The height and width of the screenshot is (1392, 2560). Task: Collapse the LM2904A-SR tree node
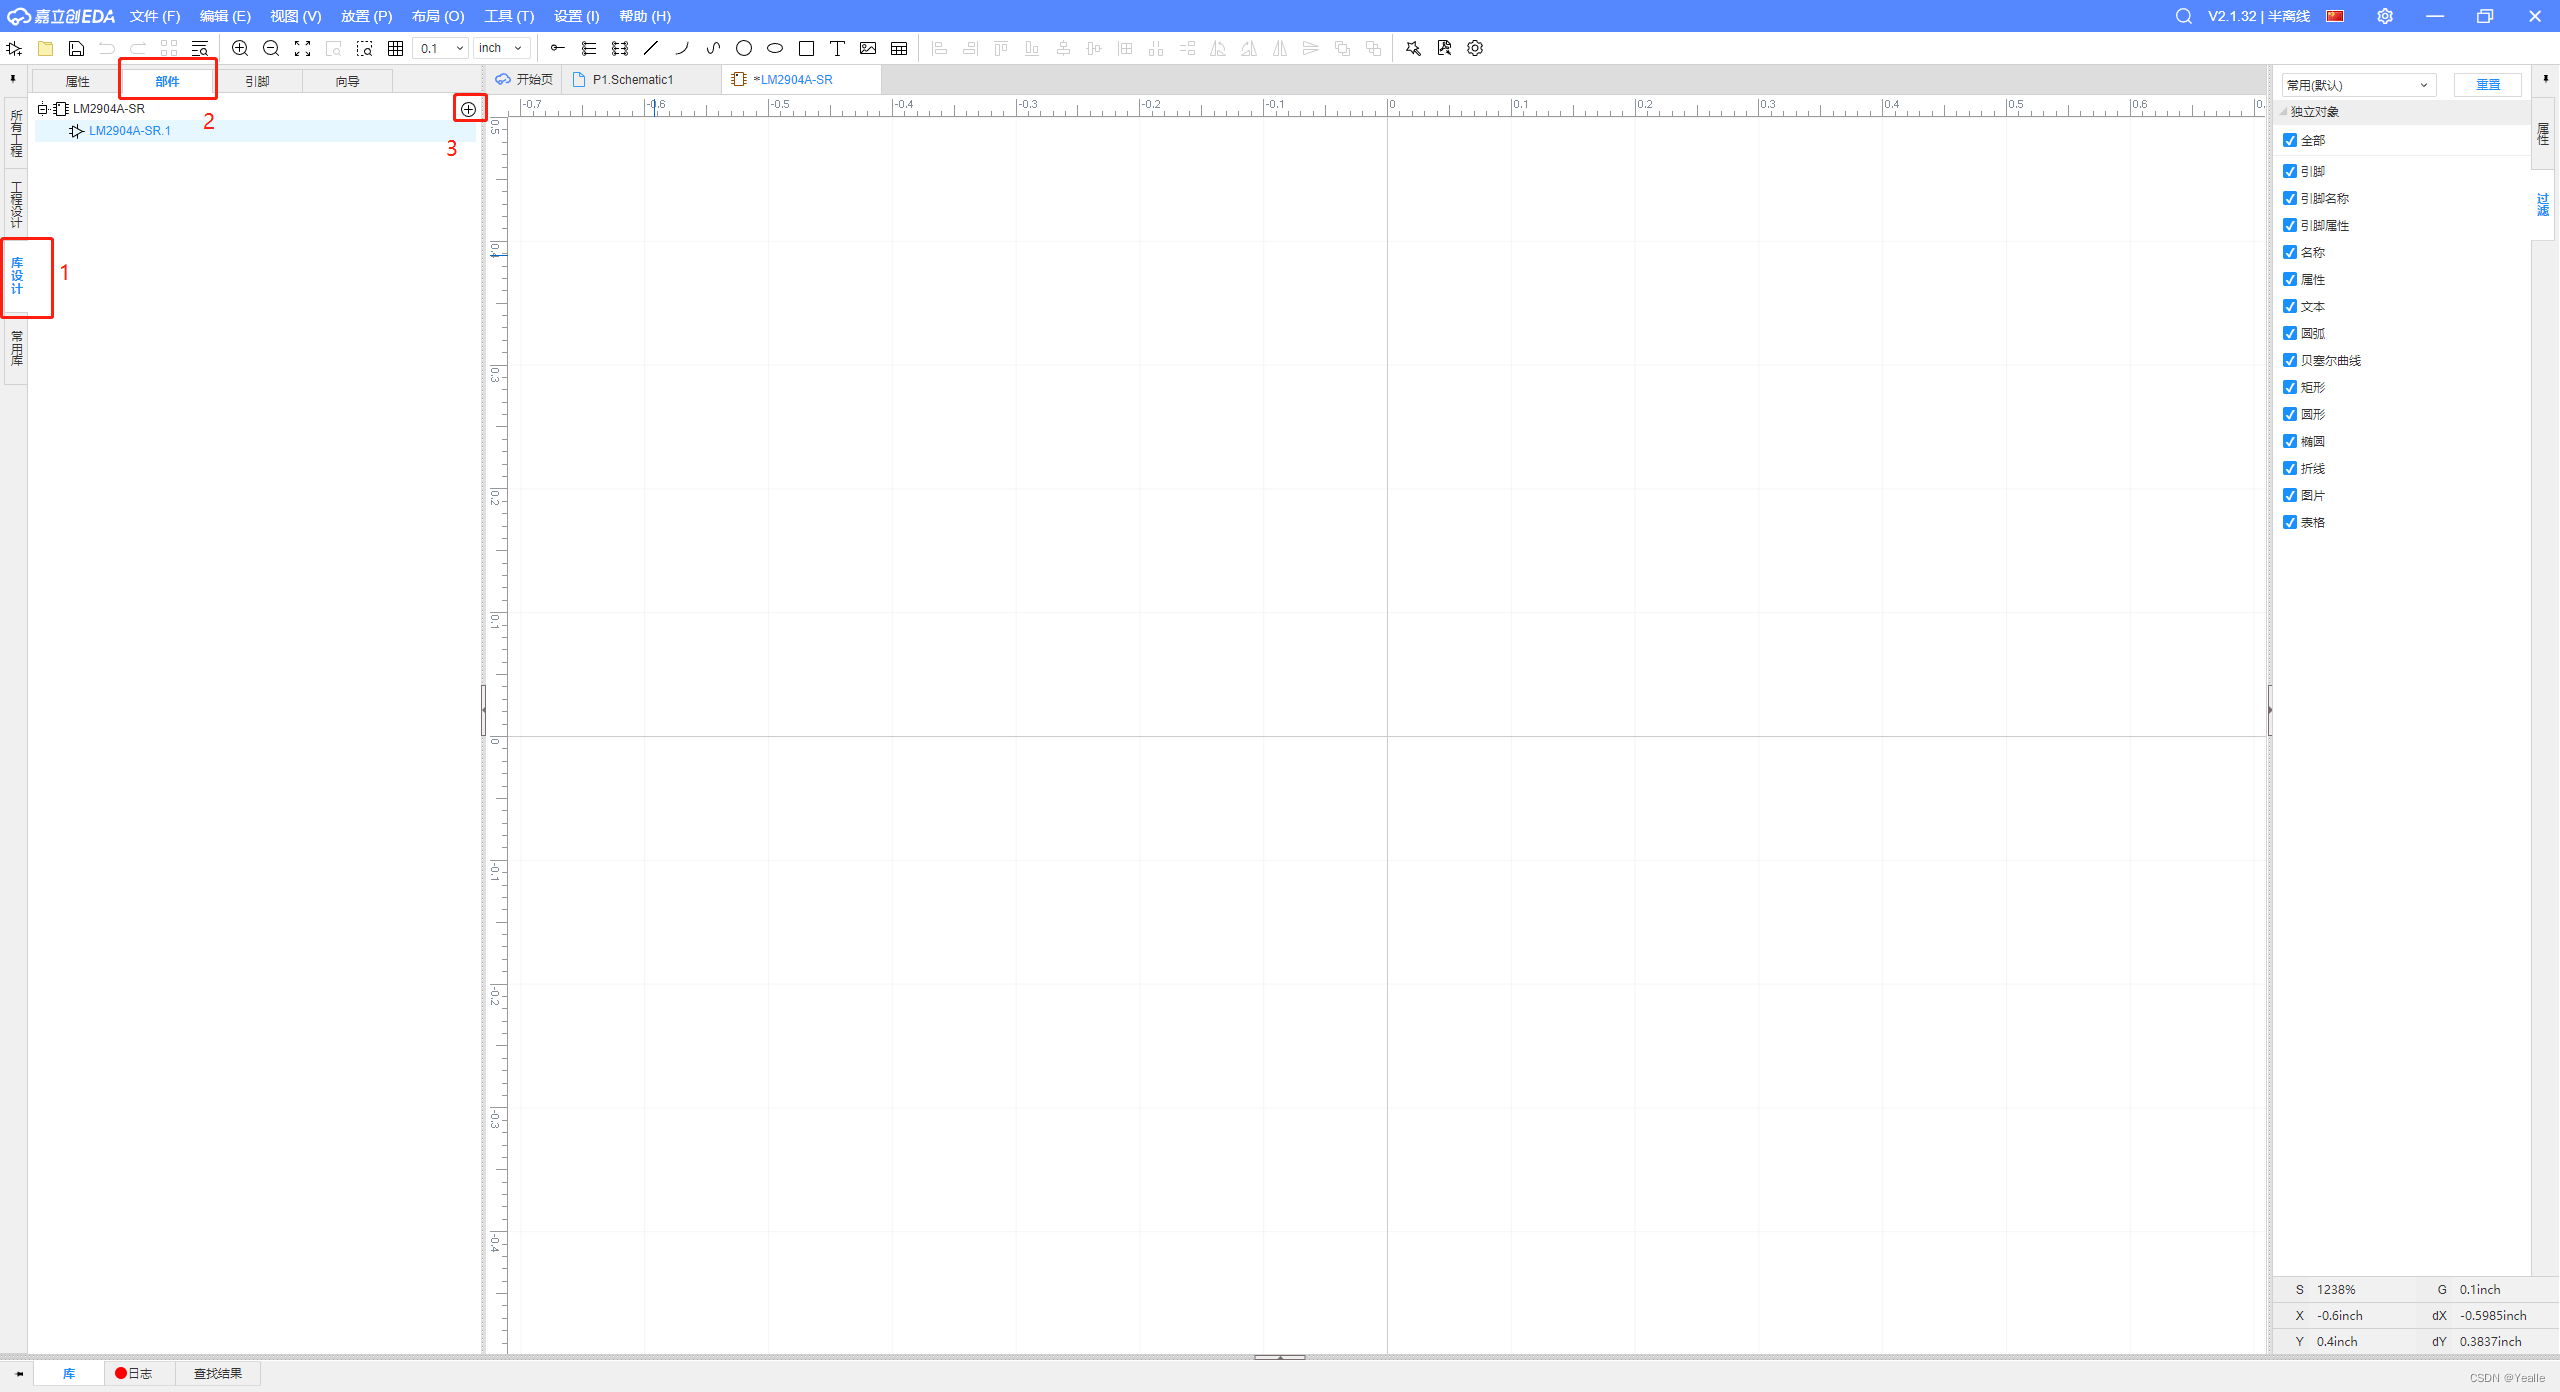coord(42,109)
